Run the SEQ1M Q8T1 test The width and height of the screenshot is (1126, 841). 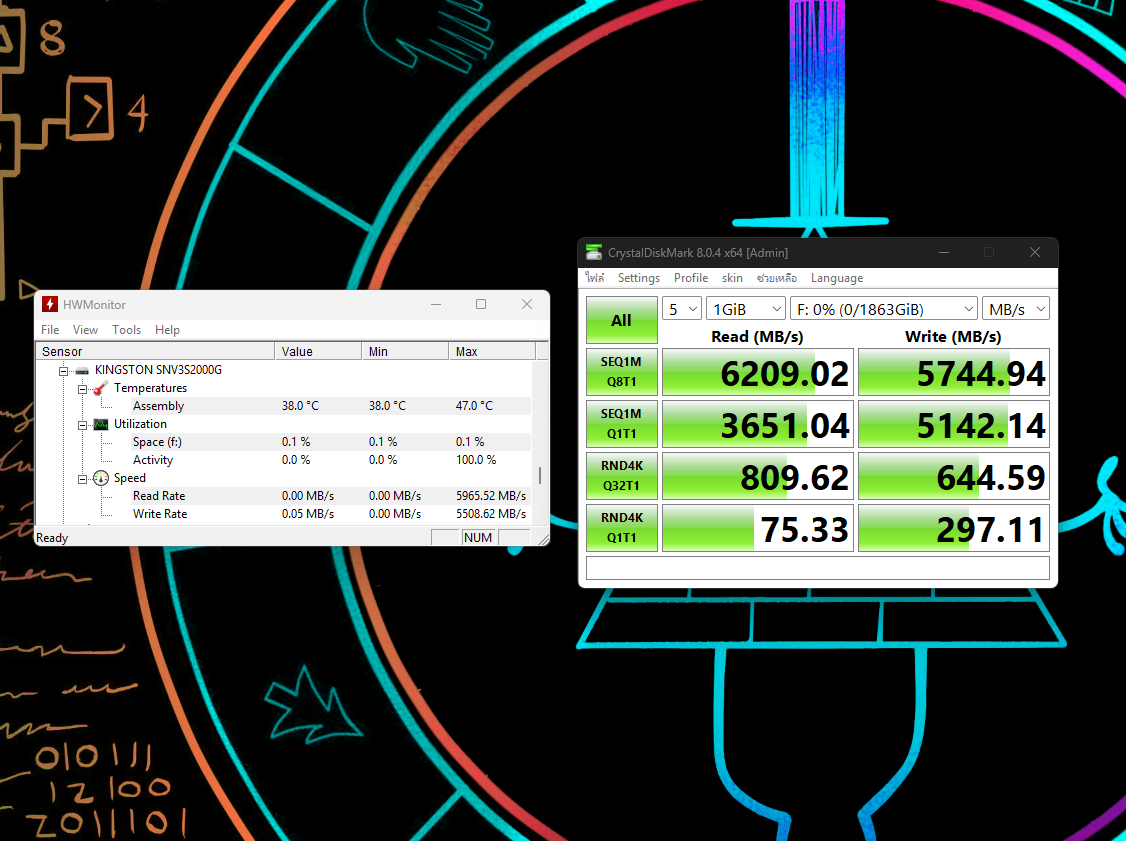(621, 372)
